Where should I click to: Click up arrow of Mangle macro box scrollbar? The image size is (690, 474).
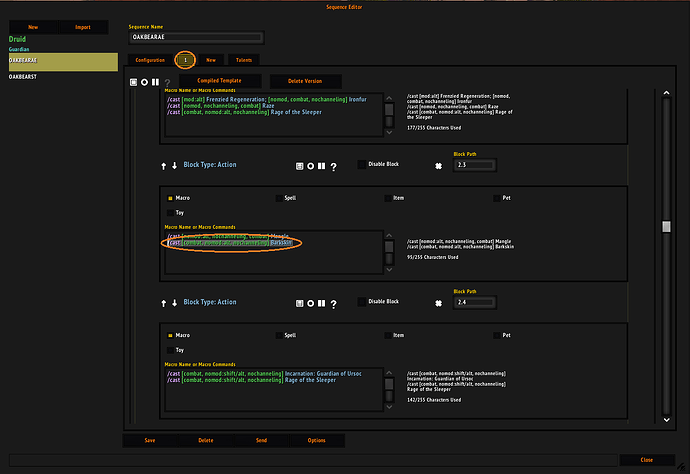(389, 236)
